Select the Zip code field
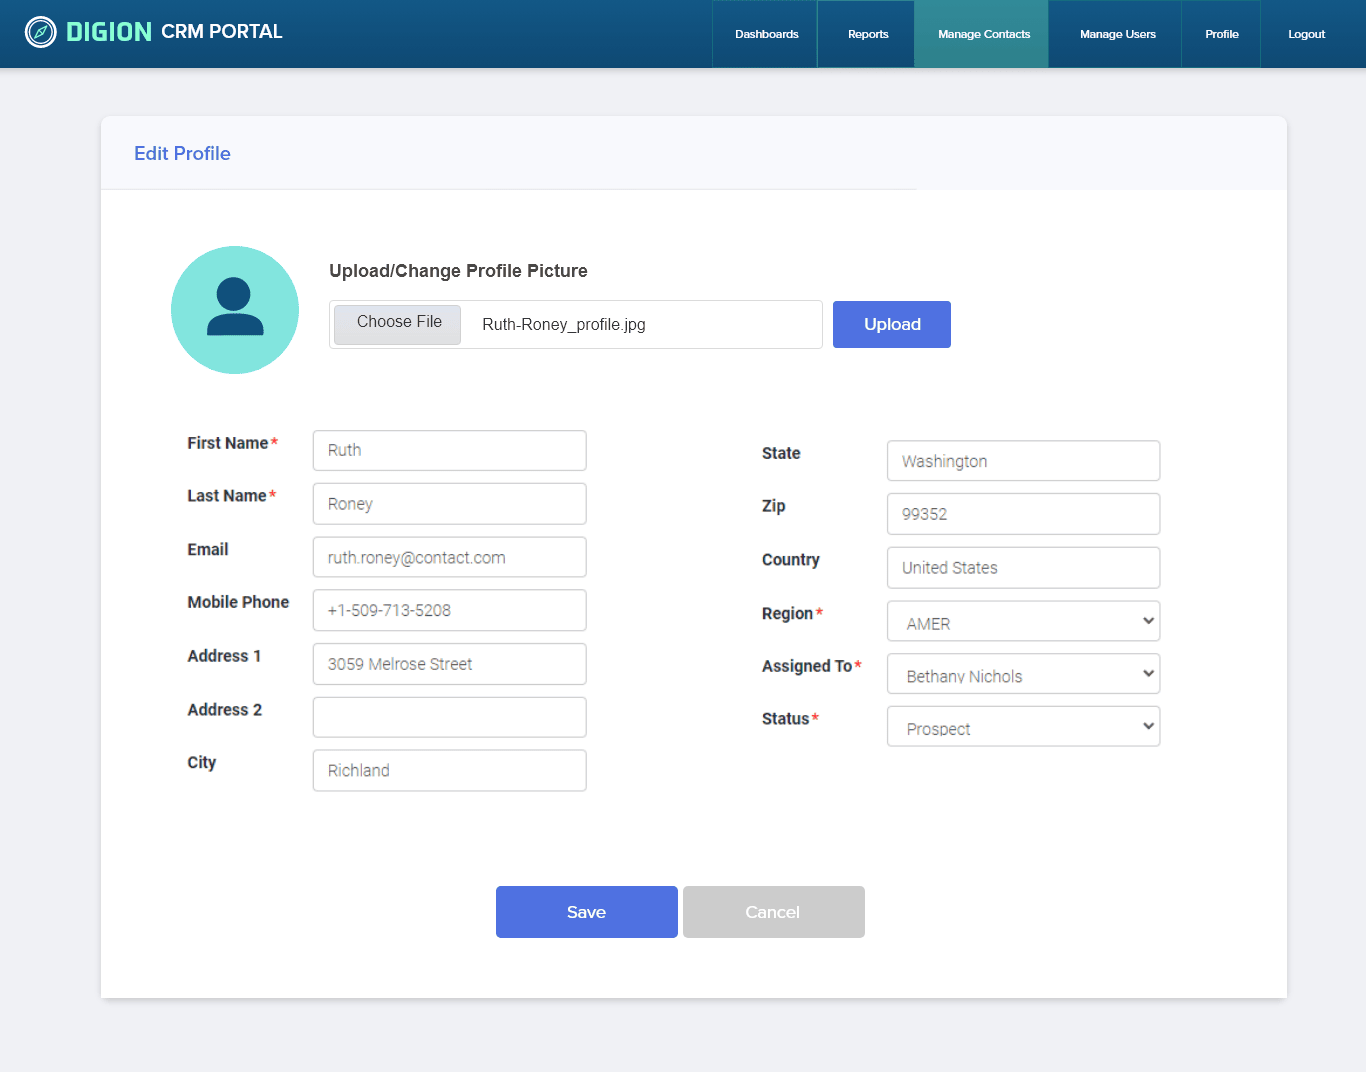This screenshot has height=1073, width=1366. point(1023,514)
